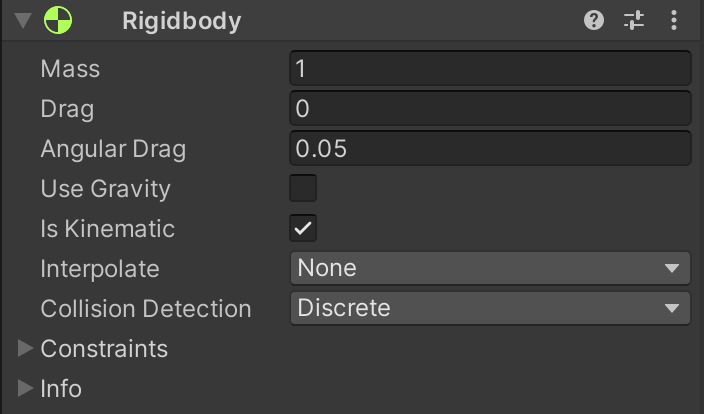Enable the Use Gravity checkbox
Screen dimensions: 704x414
point(303,188)
